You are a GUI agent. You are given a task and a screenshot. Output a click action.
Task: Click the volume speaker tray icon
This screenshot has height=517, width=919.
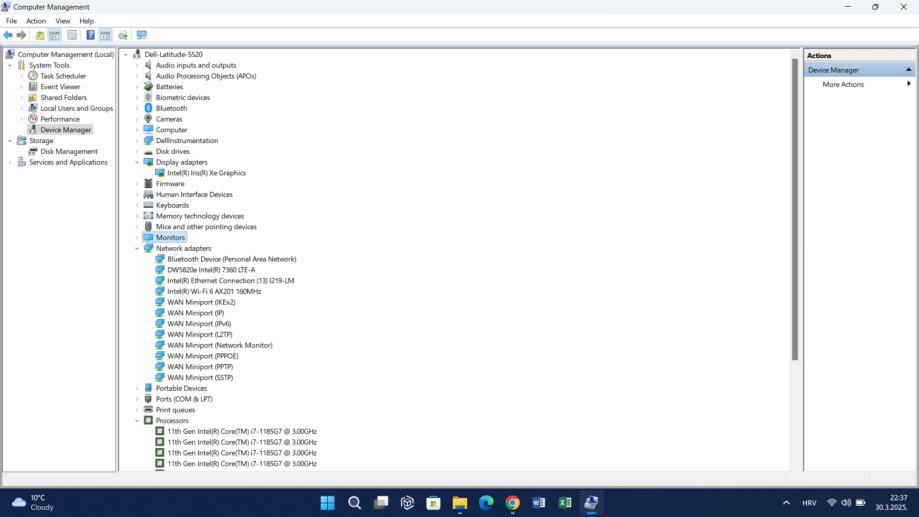(846, 503)
